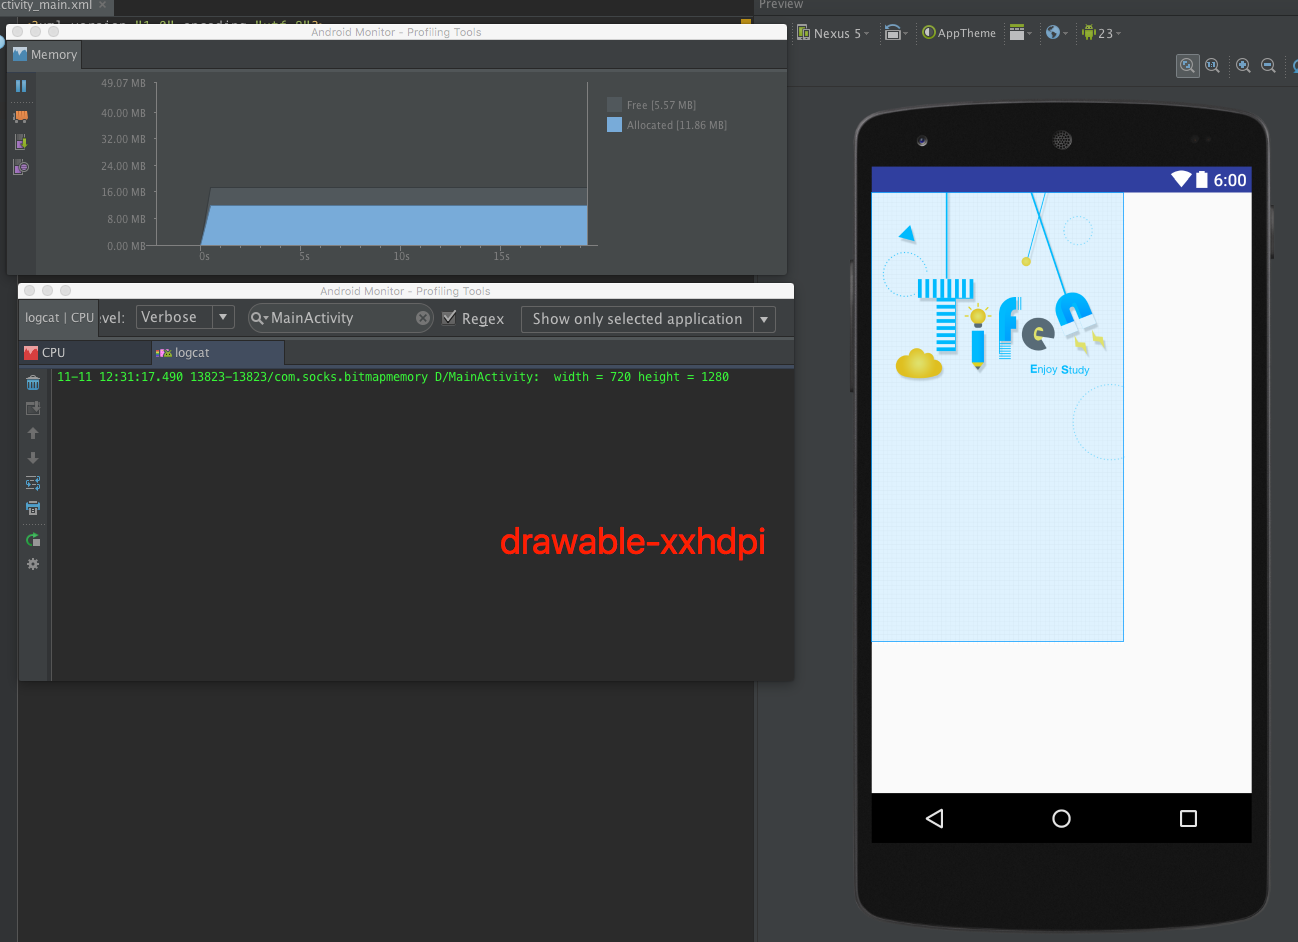1298x942 pixels.
Task: Select the Memory tab
Action: [x=45, y=55]
